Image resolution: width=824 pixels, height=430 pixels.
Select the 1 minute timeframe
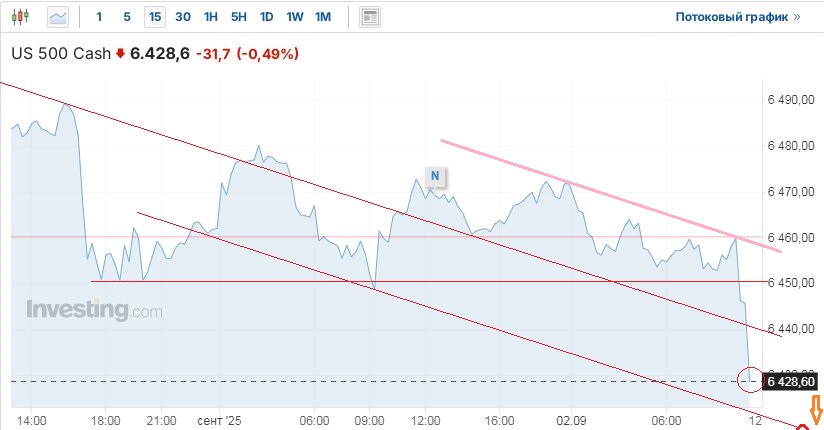[98, 17]
